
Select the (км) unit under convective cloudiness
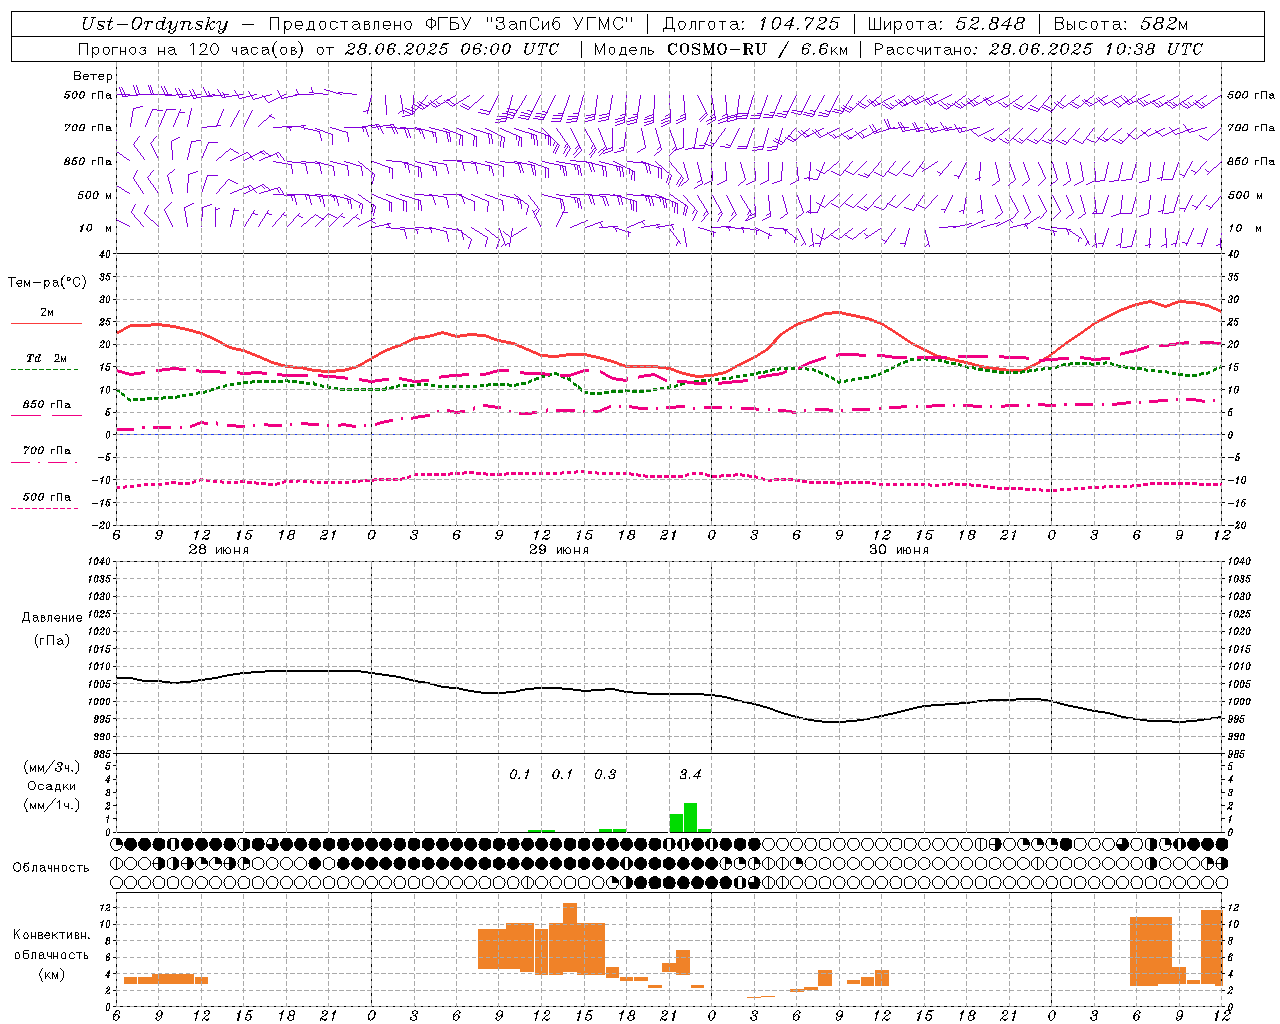click(51, 974)
